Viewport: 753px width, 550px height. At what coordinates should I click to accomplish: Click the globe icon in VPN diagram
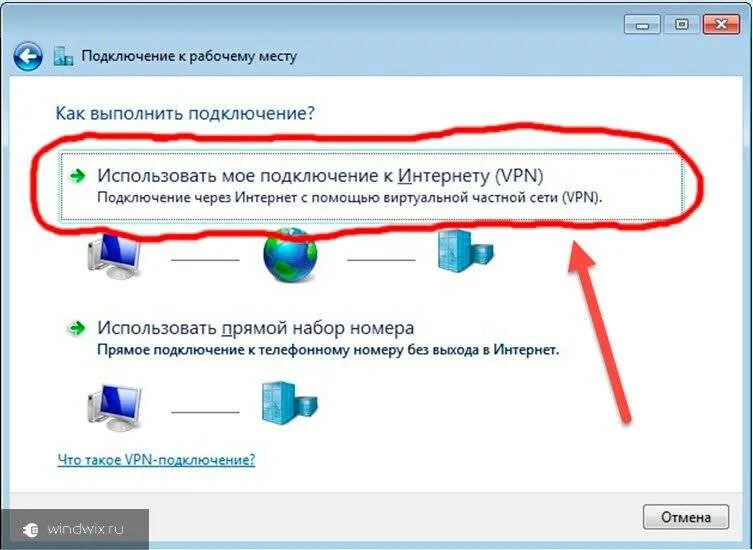pyautogui.click(x=290, y=255)
